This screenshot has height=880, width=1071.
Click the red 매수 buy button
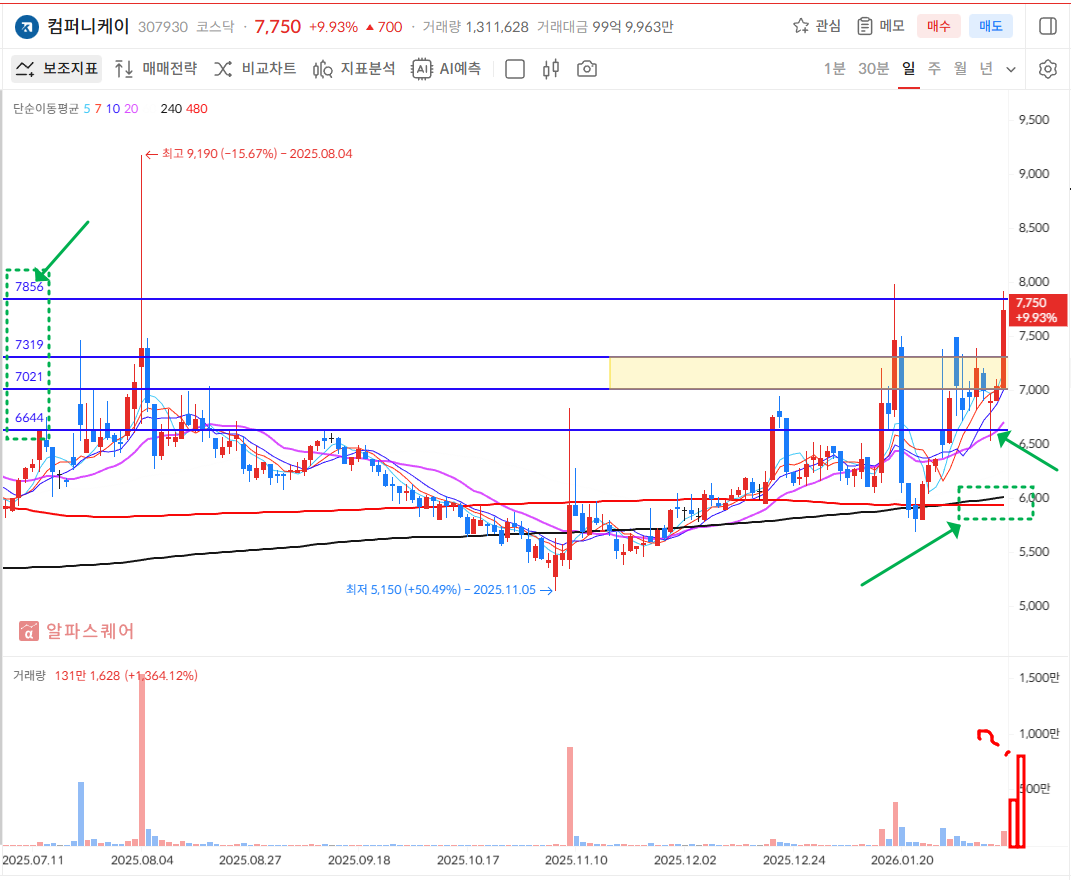pyautogui.click(x=939, y=26)
